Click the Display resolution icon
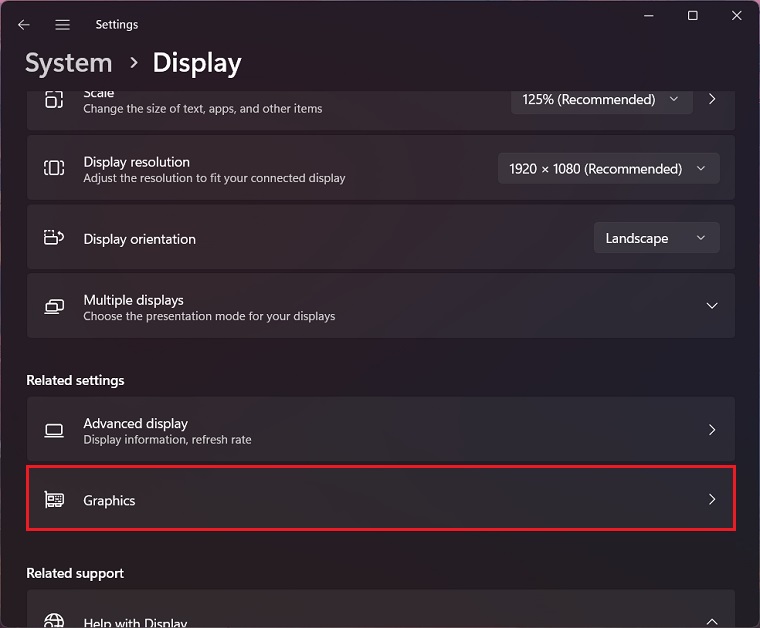Image resolution: width=760 pixels, height=628 pixels. [54, 168]
